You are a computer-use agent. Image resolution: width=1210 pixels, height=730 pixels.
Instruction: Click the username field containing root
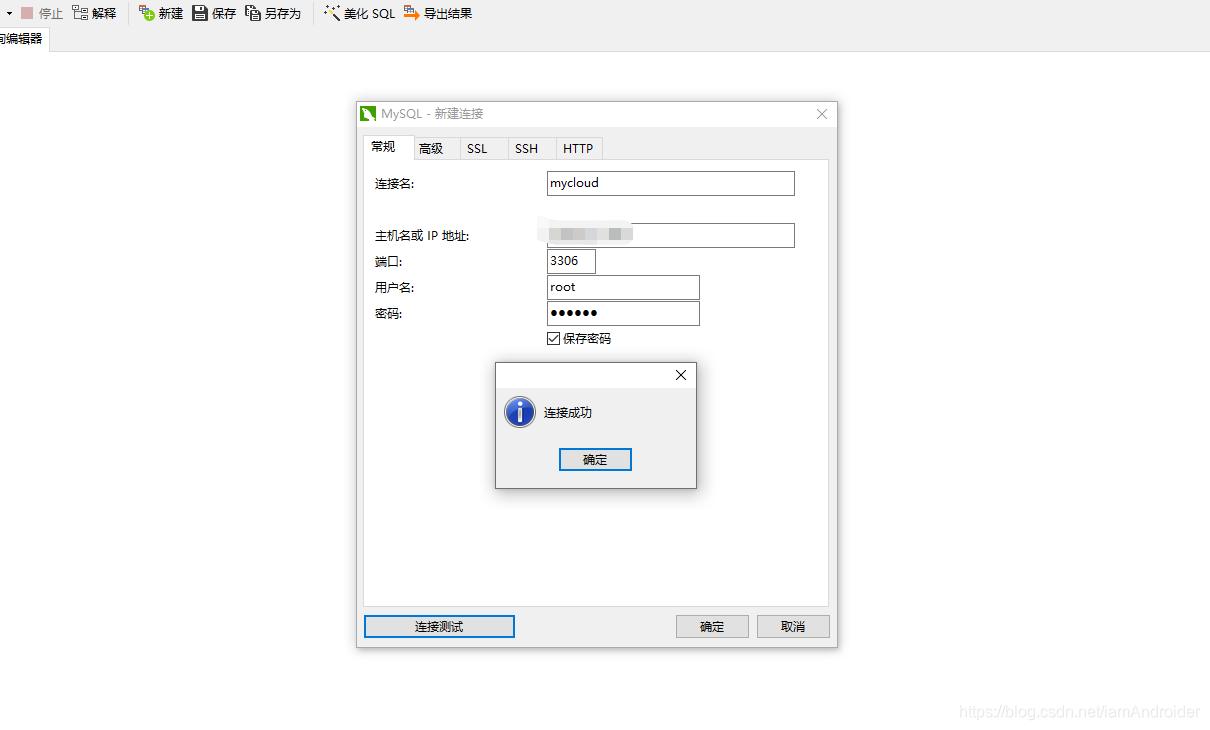pos(623,287)
